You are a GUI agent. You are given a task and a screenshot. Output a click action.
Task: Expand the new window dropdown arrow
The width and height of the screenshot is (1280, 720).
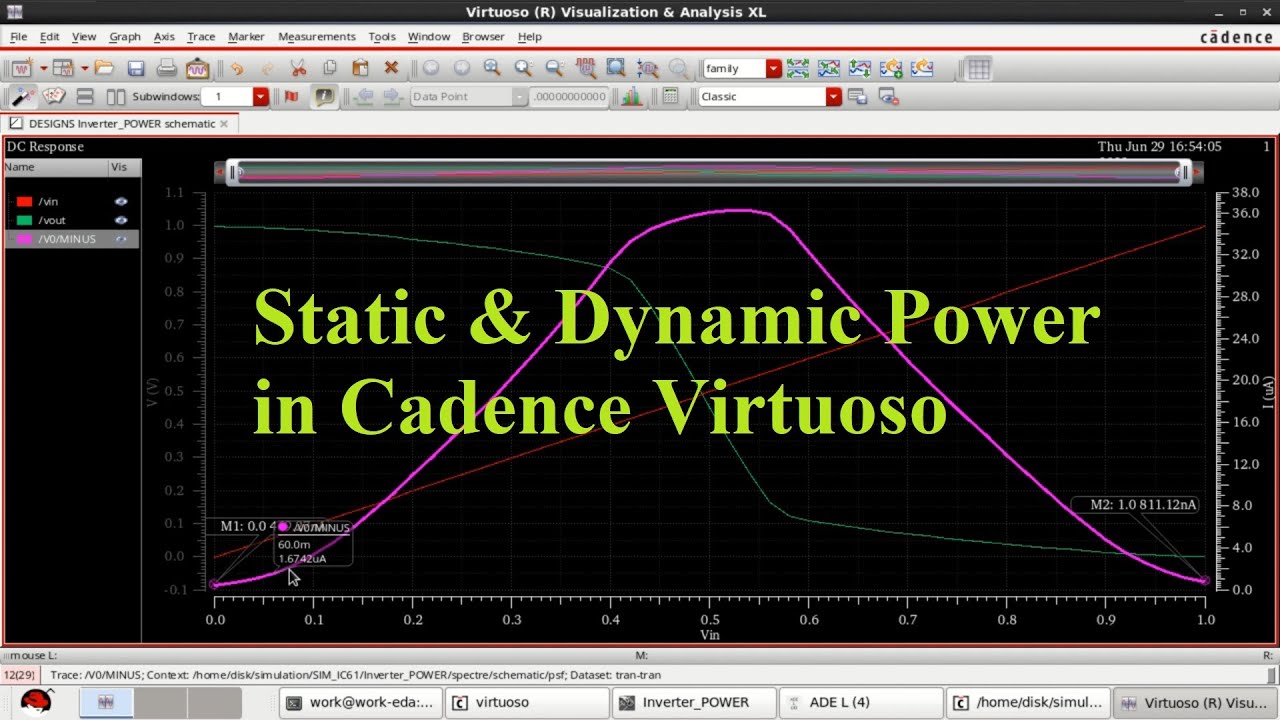[x=43, y=68]
